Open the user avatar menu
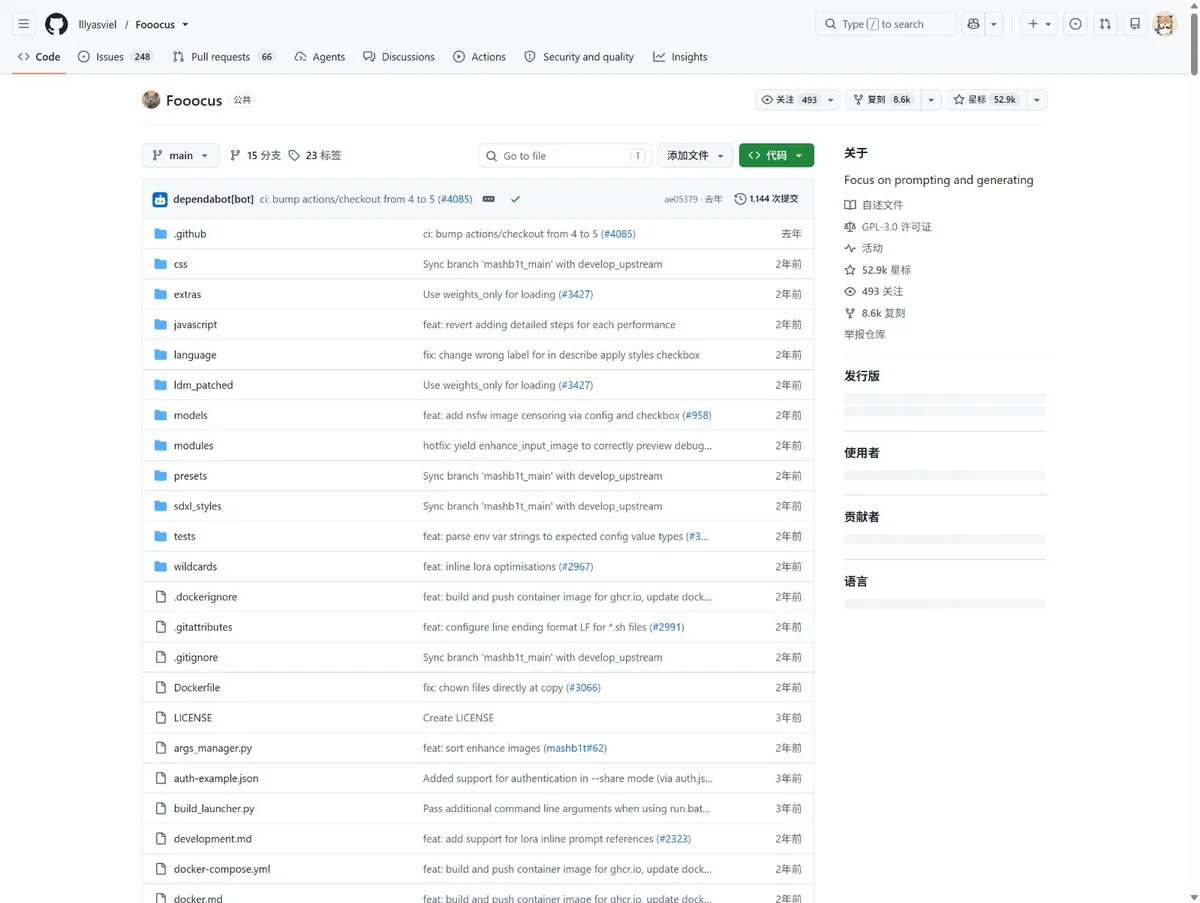Viewport: 1200px width, 903px height. coord(1164,24)
